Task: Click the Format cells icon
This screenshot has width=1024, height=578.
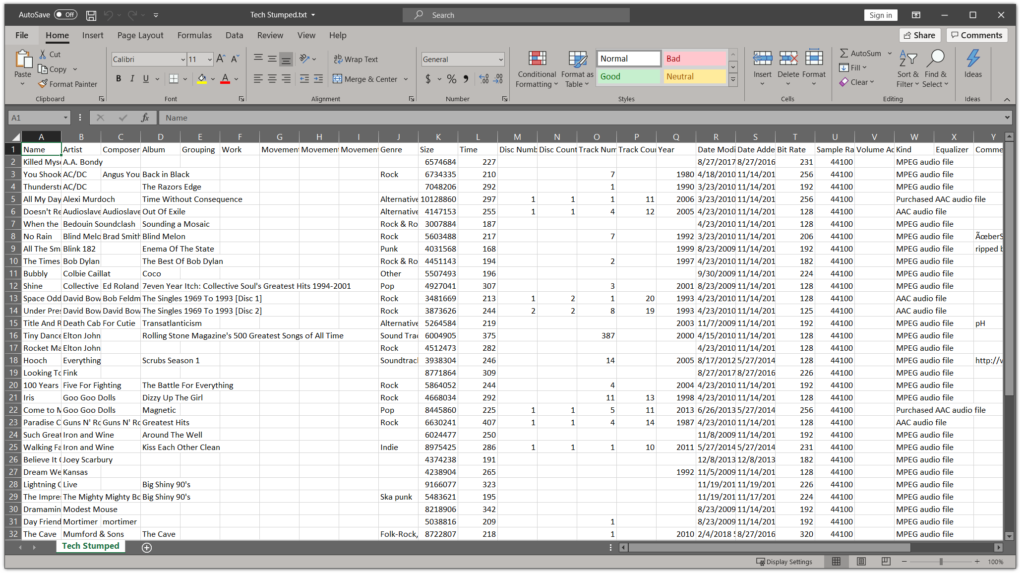Action: 814,59
